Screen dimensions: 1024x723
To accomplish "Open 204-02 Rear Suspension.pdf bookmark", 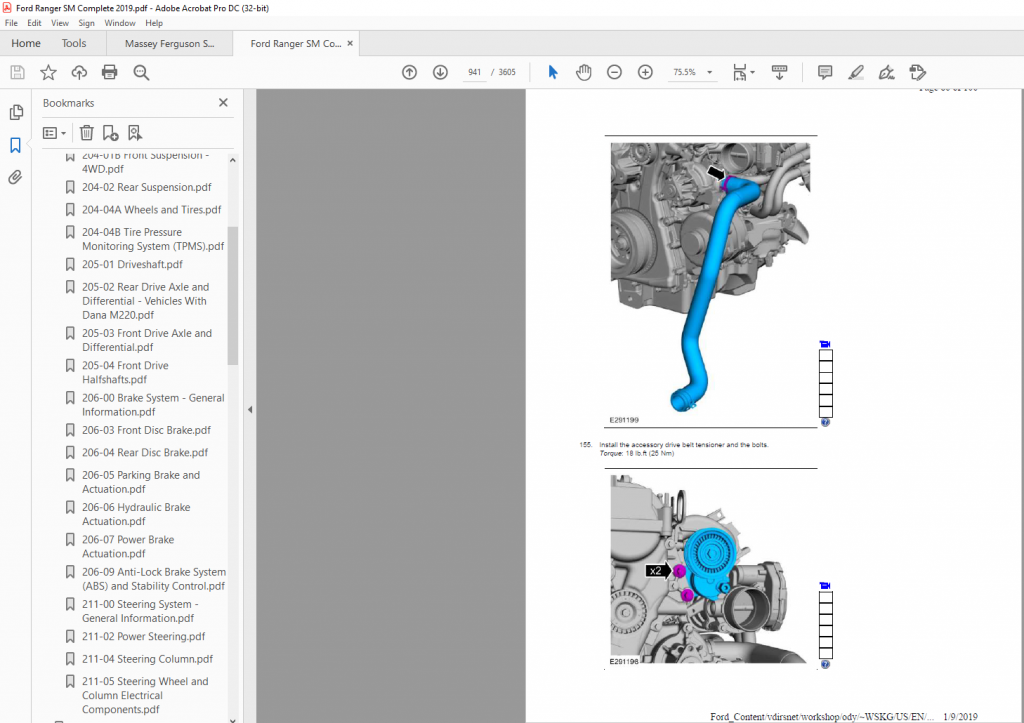I will pyautogui.click(x=146, y=187).
